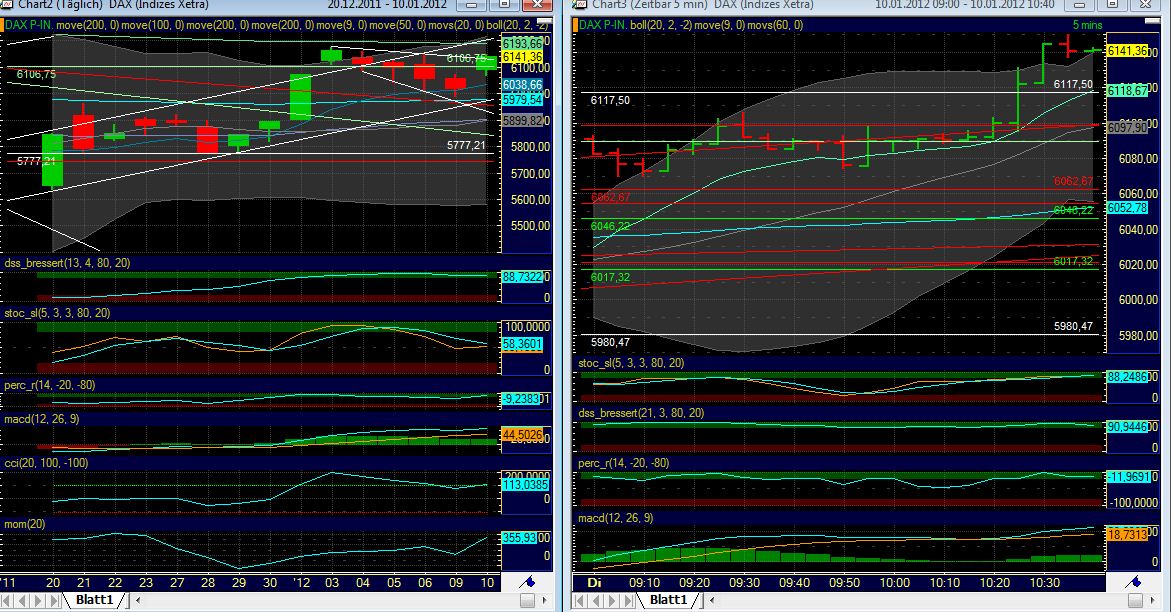Click 88,7322 dss_bressert value
Viewport: 1171px width, 612px height.
tap(522, 277)
